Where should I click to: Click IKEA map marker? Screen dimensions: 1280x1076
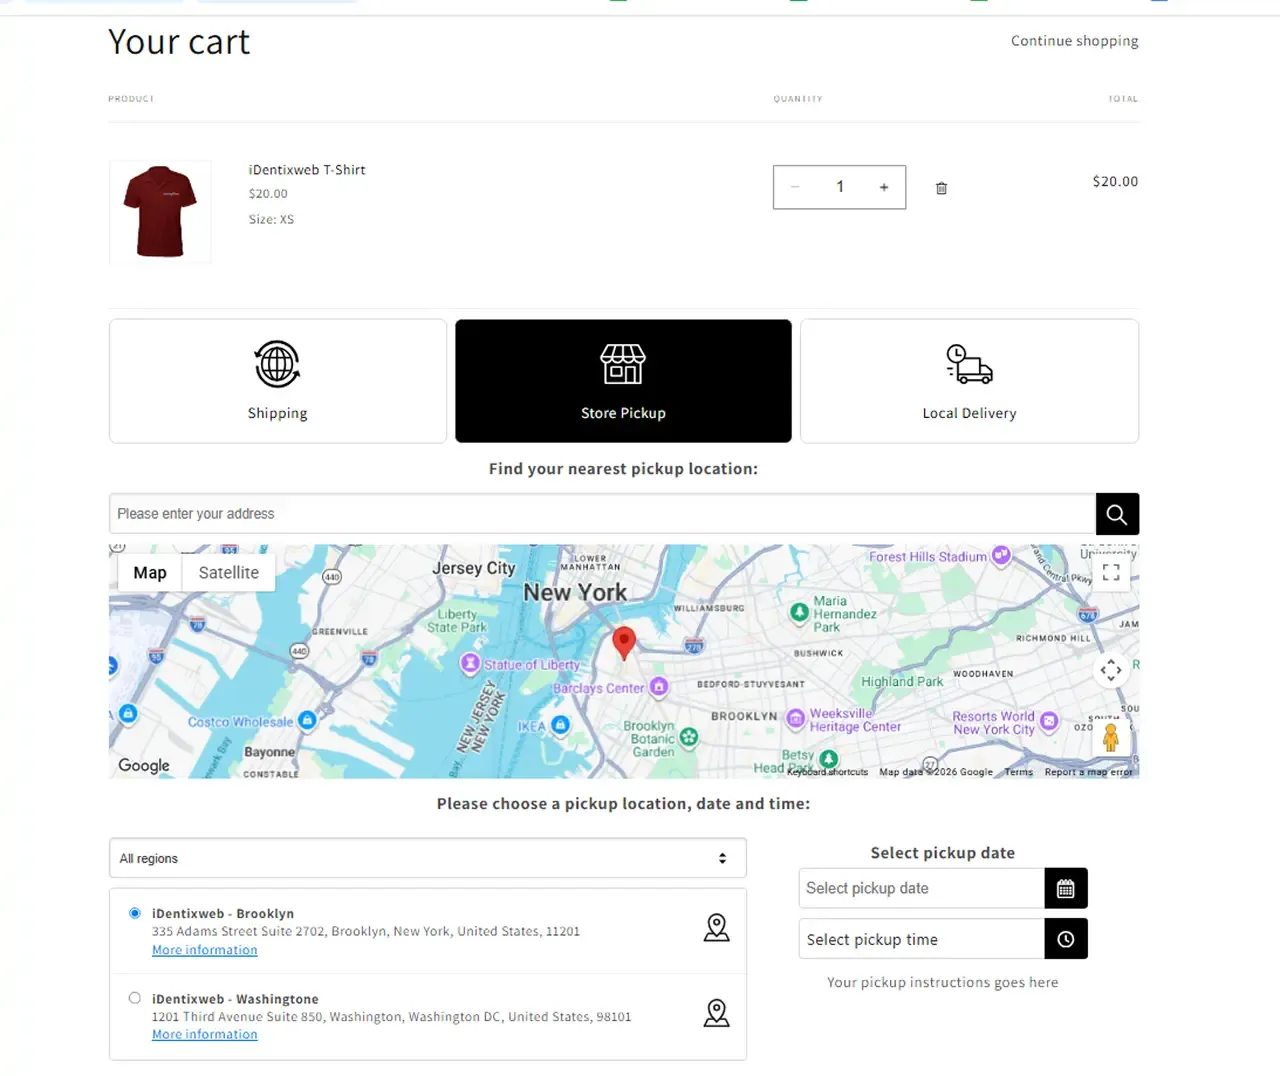click(x=561, y=725)
